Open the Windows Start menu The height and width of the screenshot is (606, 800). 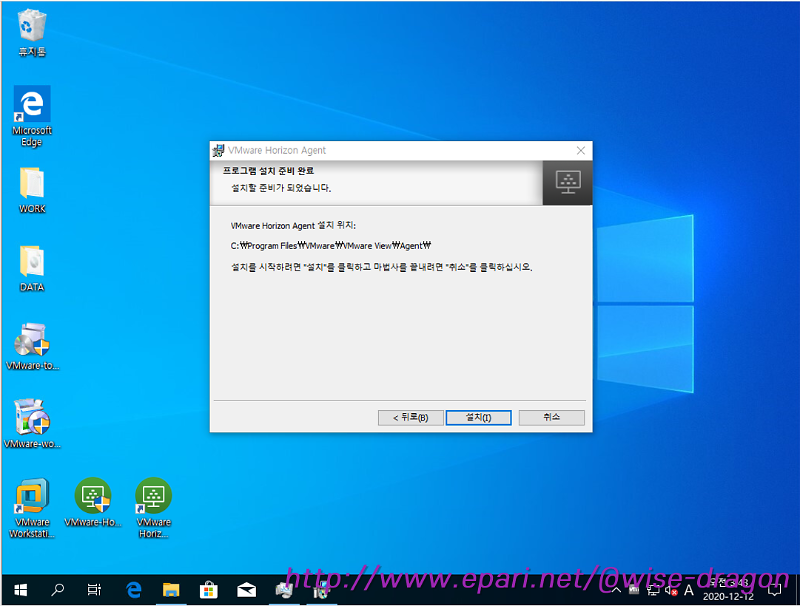tap(20, 590)
